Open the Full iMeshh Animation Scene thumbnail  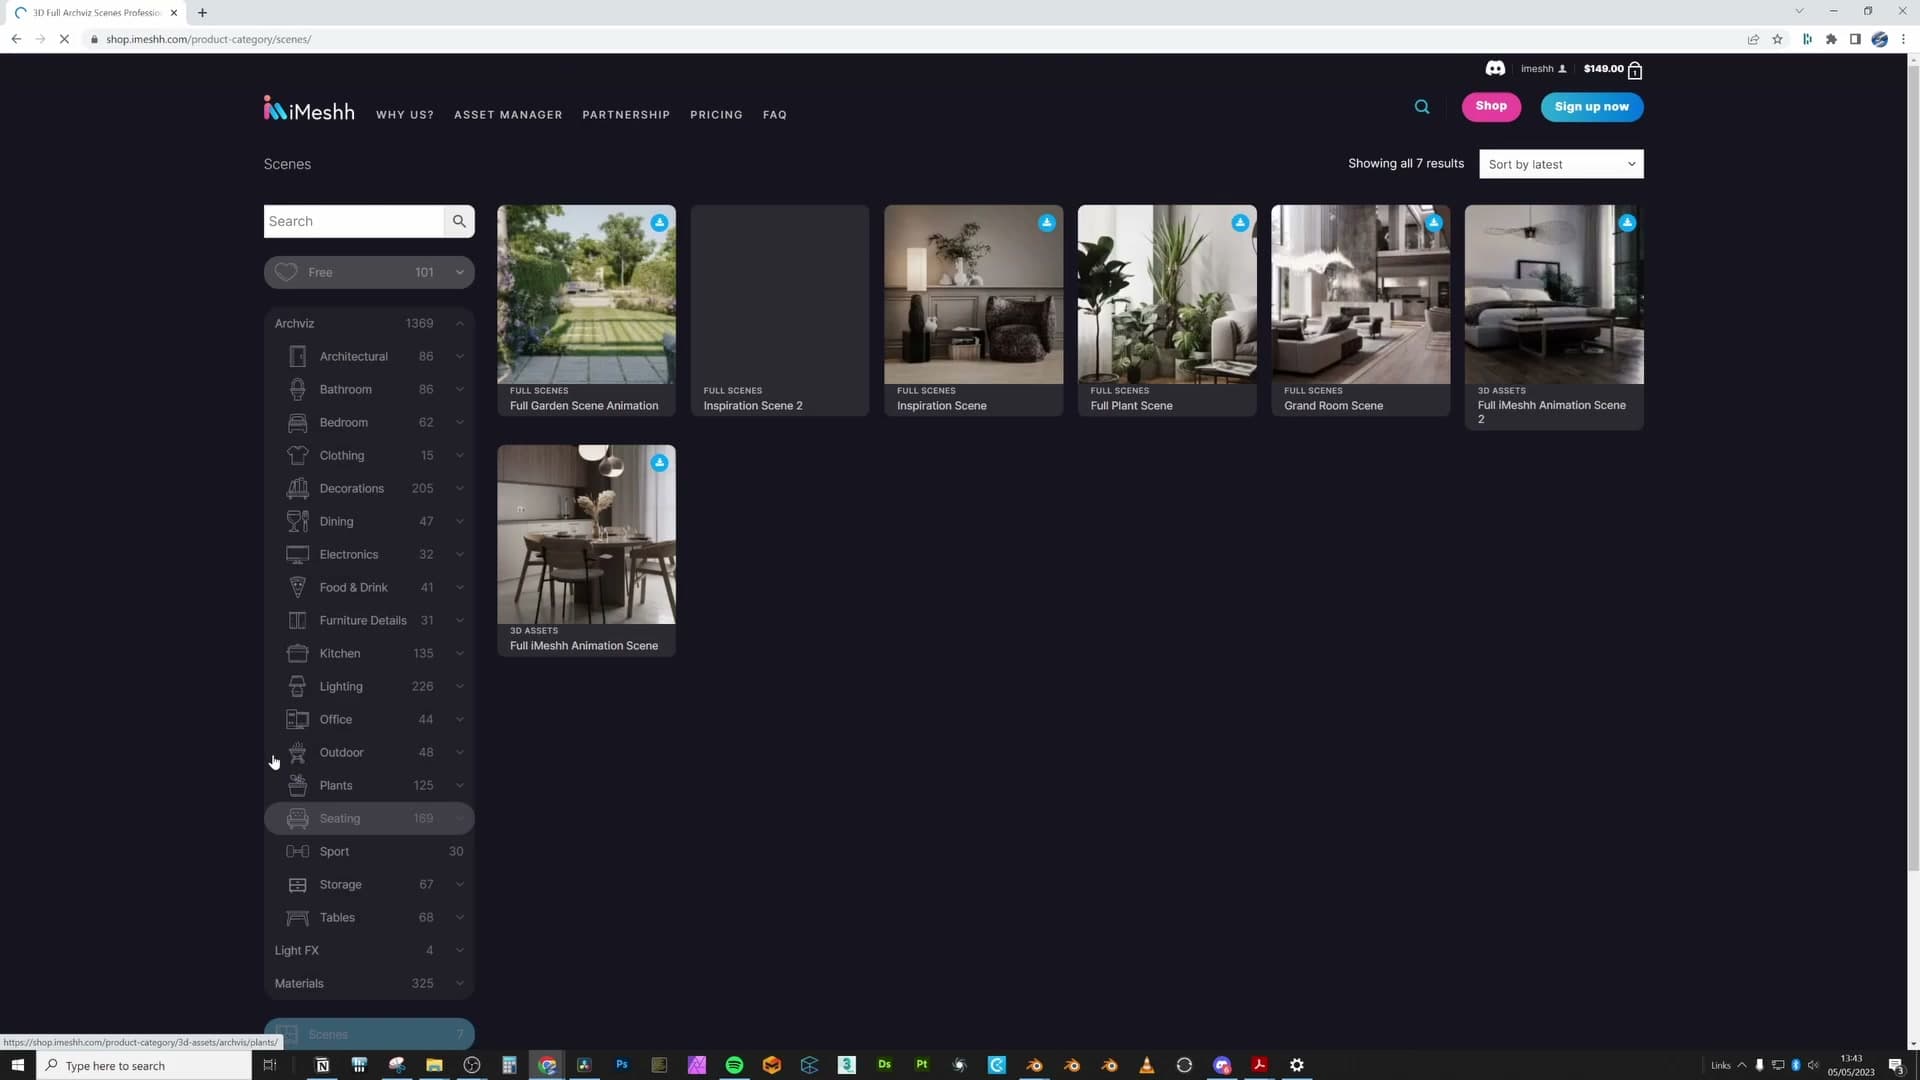(x=586, y=534)
